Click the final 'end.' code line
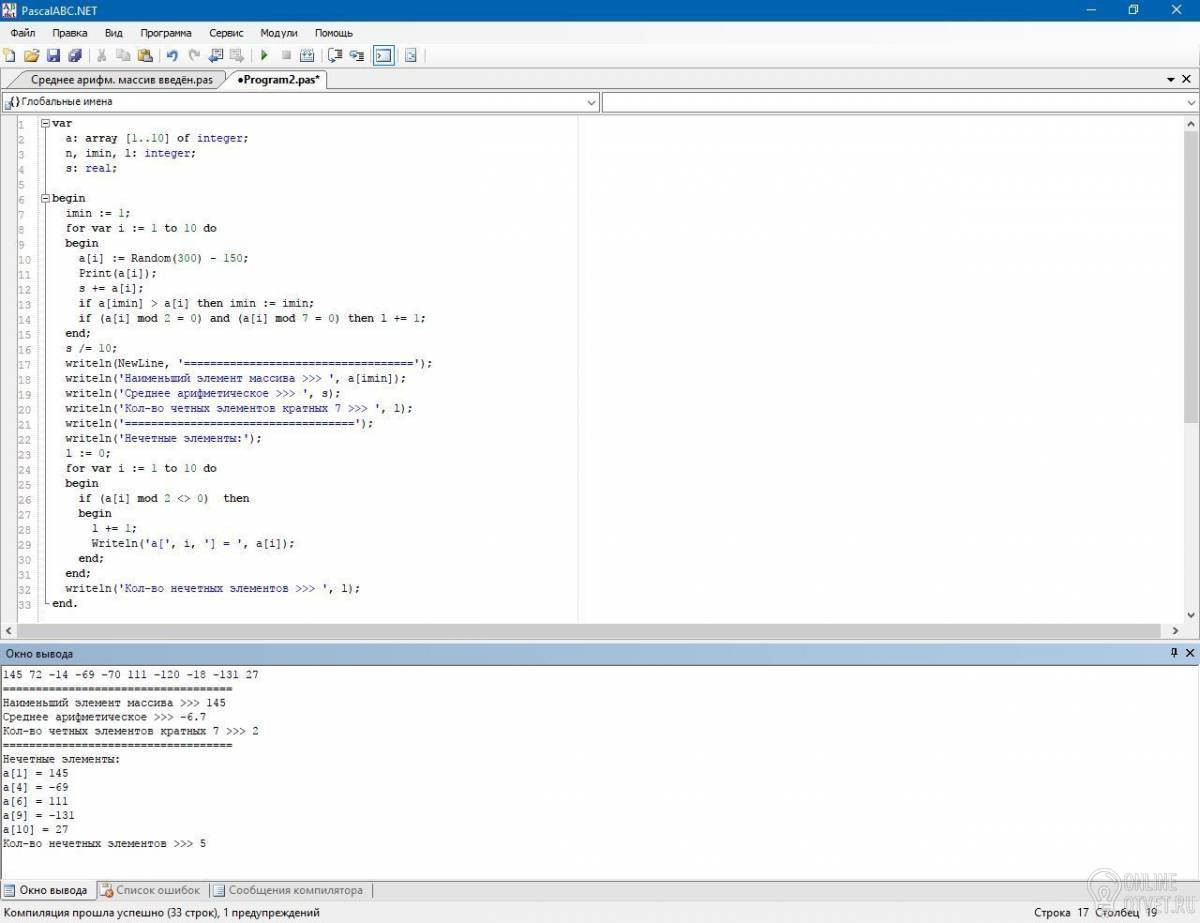The image size is (1200, 923). [x=64, y=603]
